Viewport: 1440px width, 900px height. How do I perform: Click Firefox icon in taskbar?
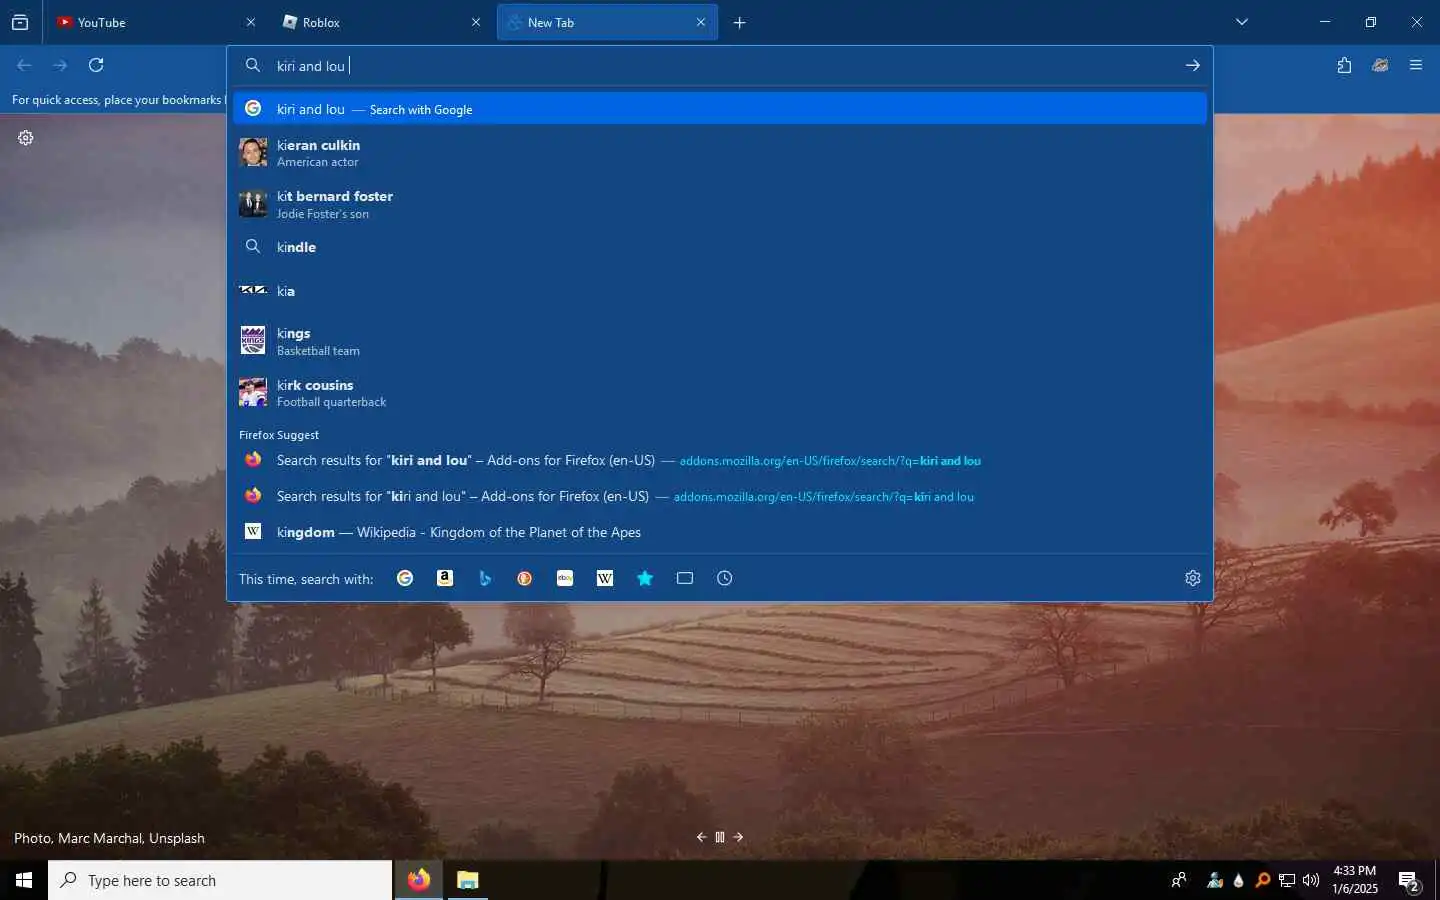[419, 880]
